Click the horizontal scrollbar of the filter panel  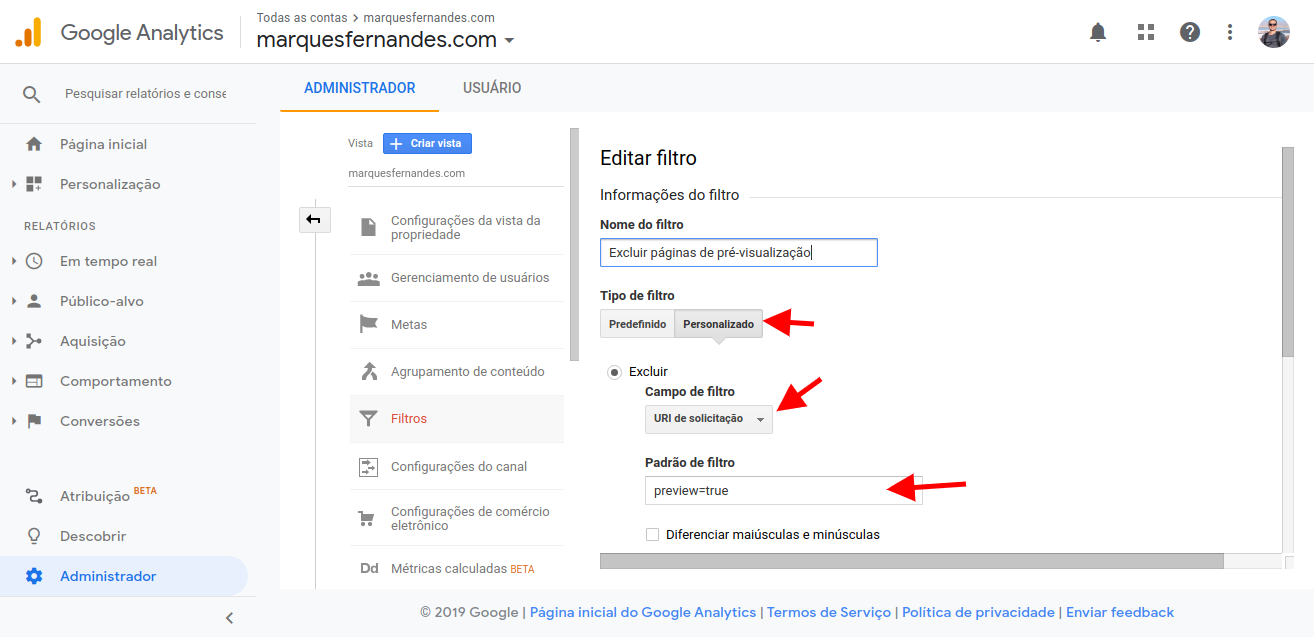pyautogui.click(x=912, y=561)
